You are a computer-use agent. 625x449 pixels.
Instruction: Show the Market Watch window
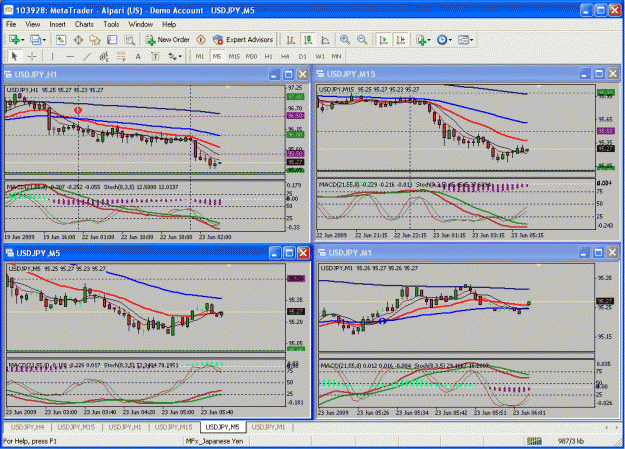[x=61, y=39]
